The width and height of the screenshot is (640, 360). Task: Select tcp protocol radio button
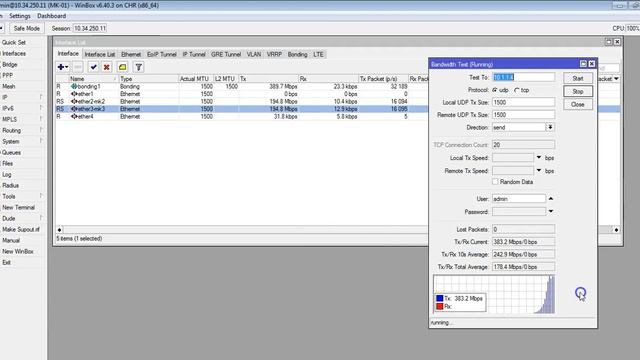coord(517,90)
